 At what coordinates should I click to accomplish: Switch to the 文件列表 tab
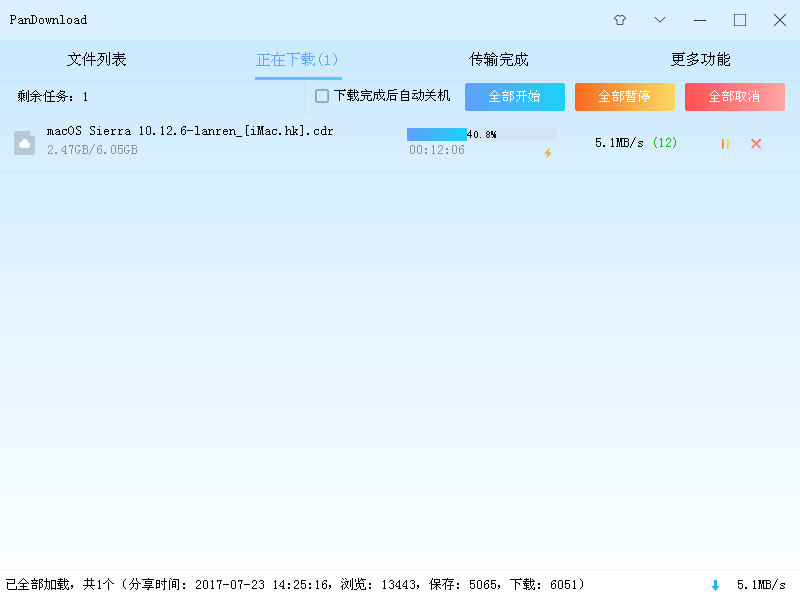coord(96,60)
